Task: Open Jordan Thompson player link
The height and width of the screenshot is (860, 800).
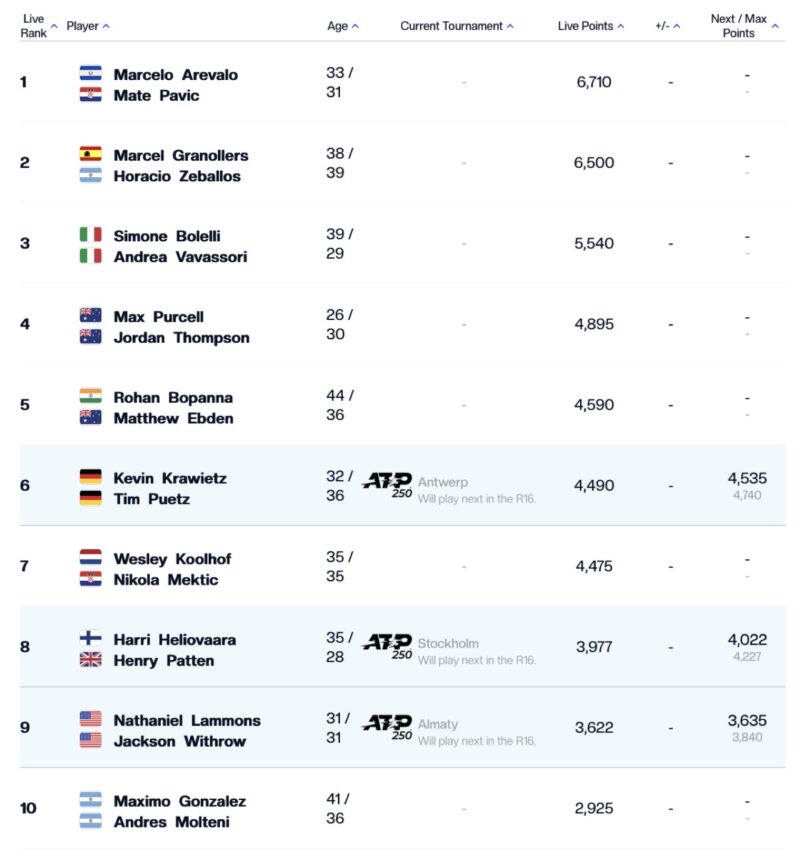Action: click(x=181, y=338)
